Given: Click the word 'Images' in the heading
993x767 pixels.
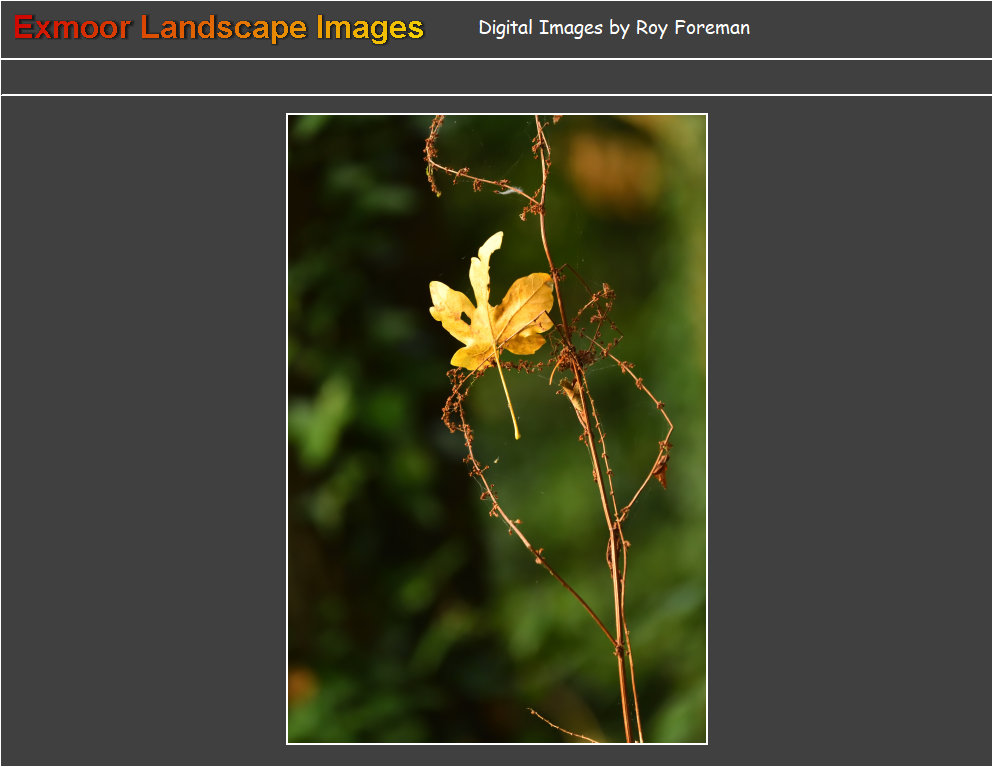Looking at the screenshot, I should [369, 28].
